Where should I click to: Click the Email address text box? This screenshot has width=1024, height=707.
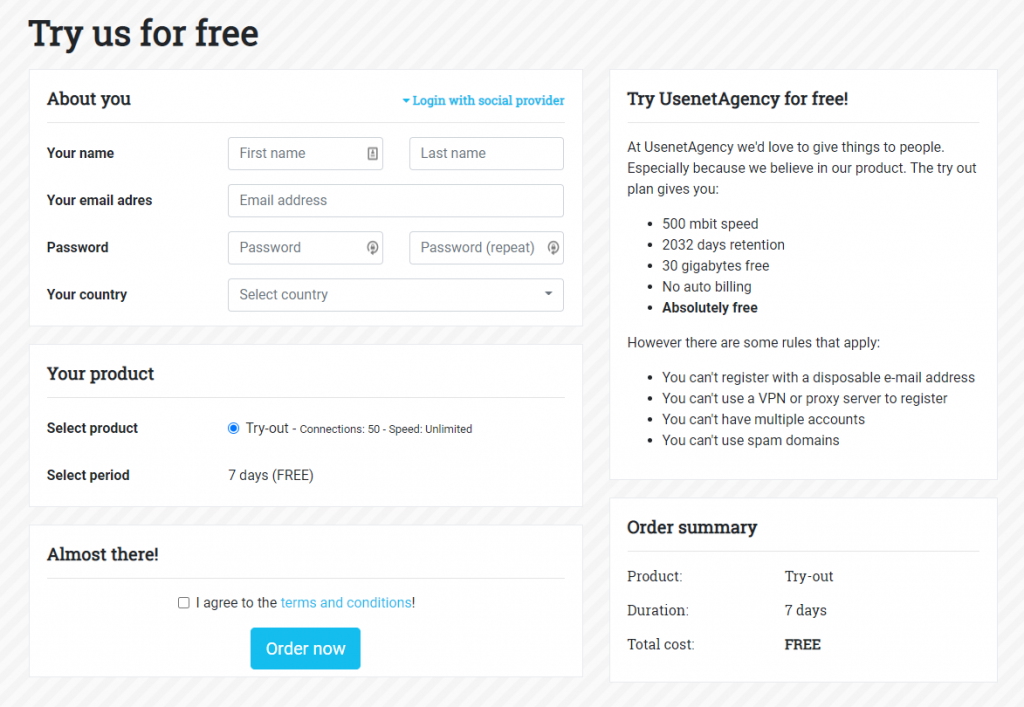395,200
